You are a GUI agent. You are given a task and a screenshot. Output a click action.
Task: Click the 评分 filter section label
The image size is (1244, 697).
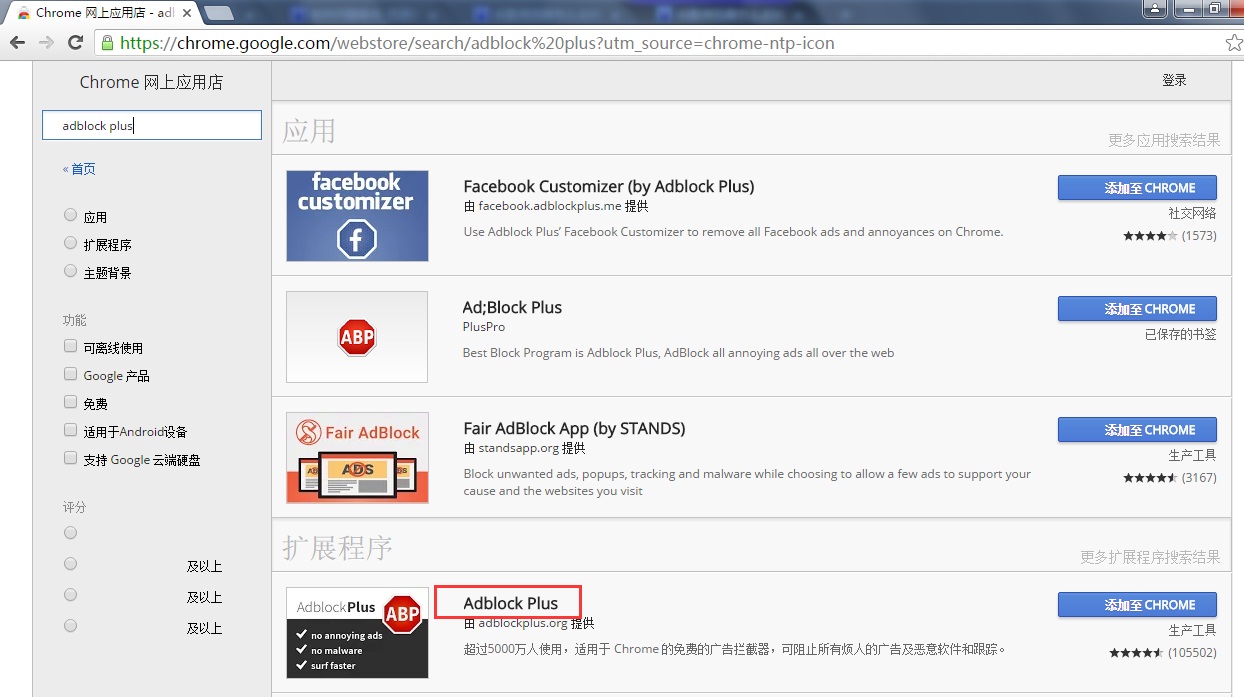[74, 507]
